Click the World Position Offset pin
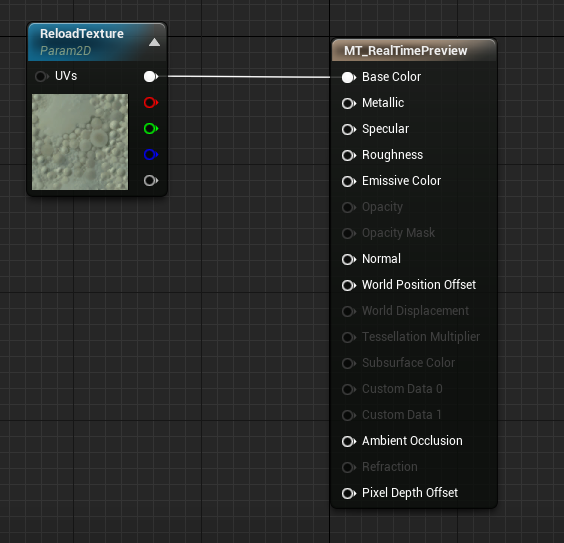This screenshot has width=564, height=543. click(x=349, y=285)
